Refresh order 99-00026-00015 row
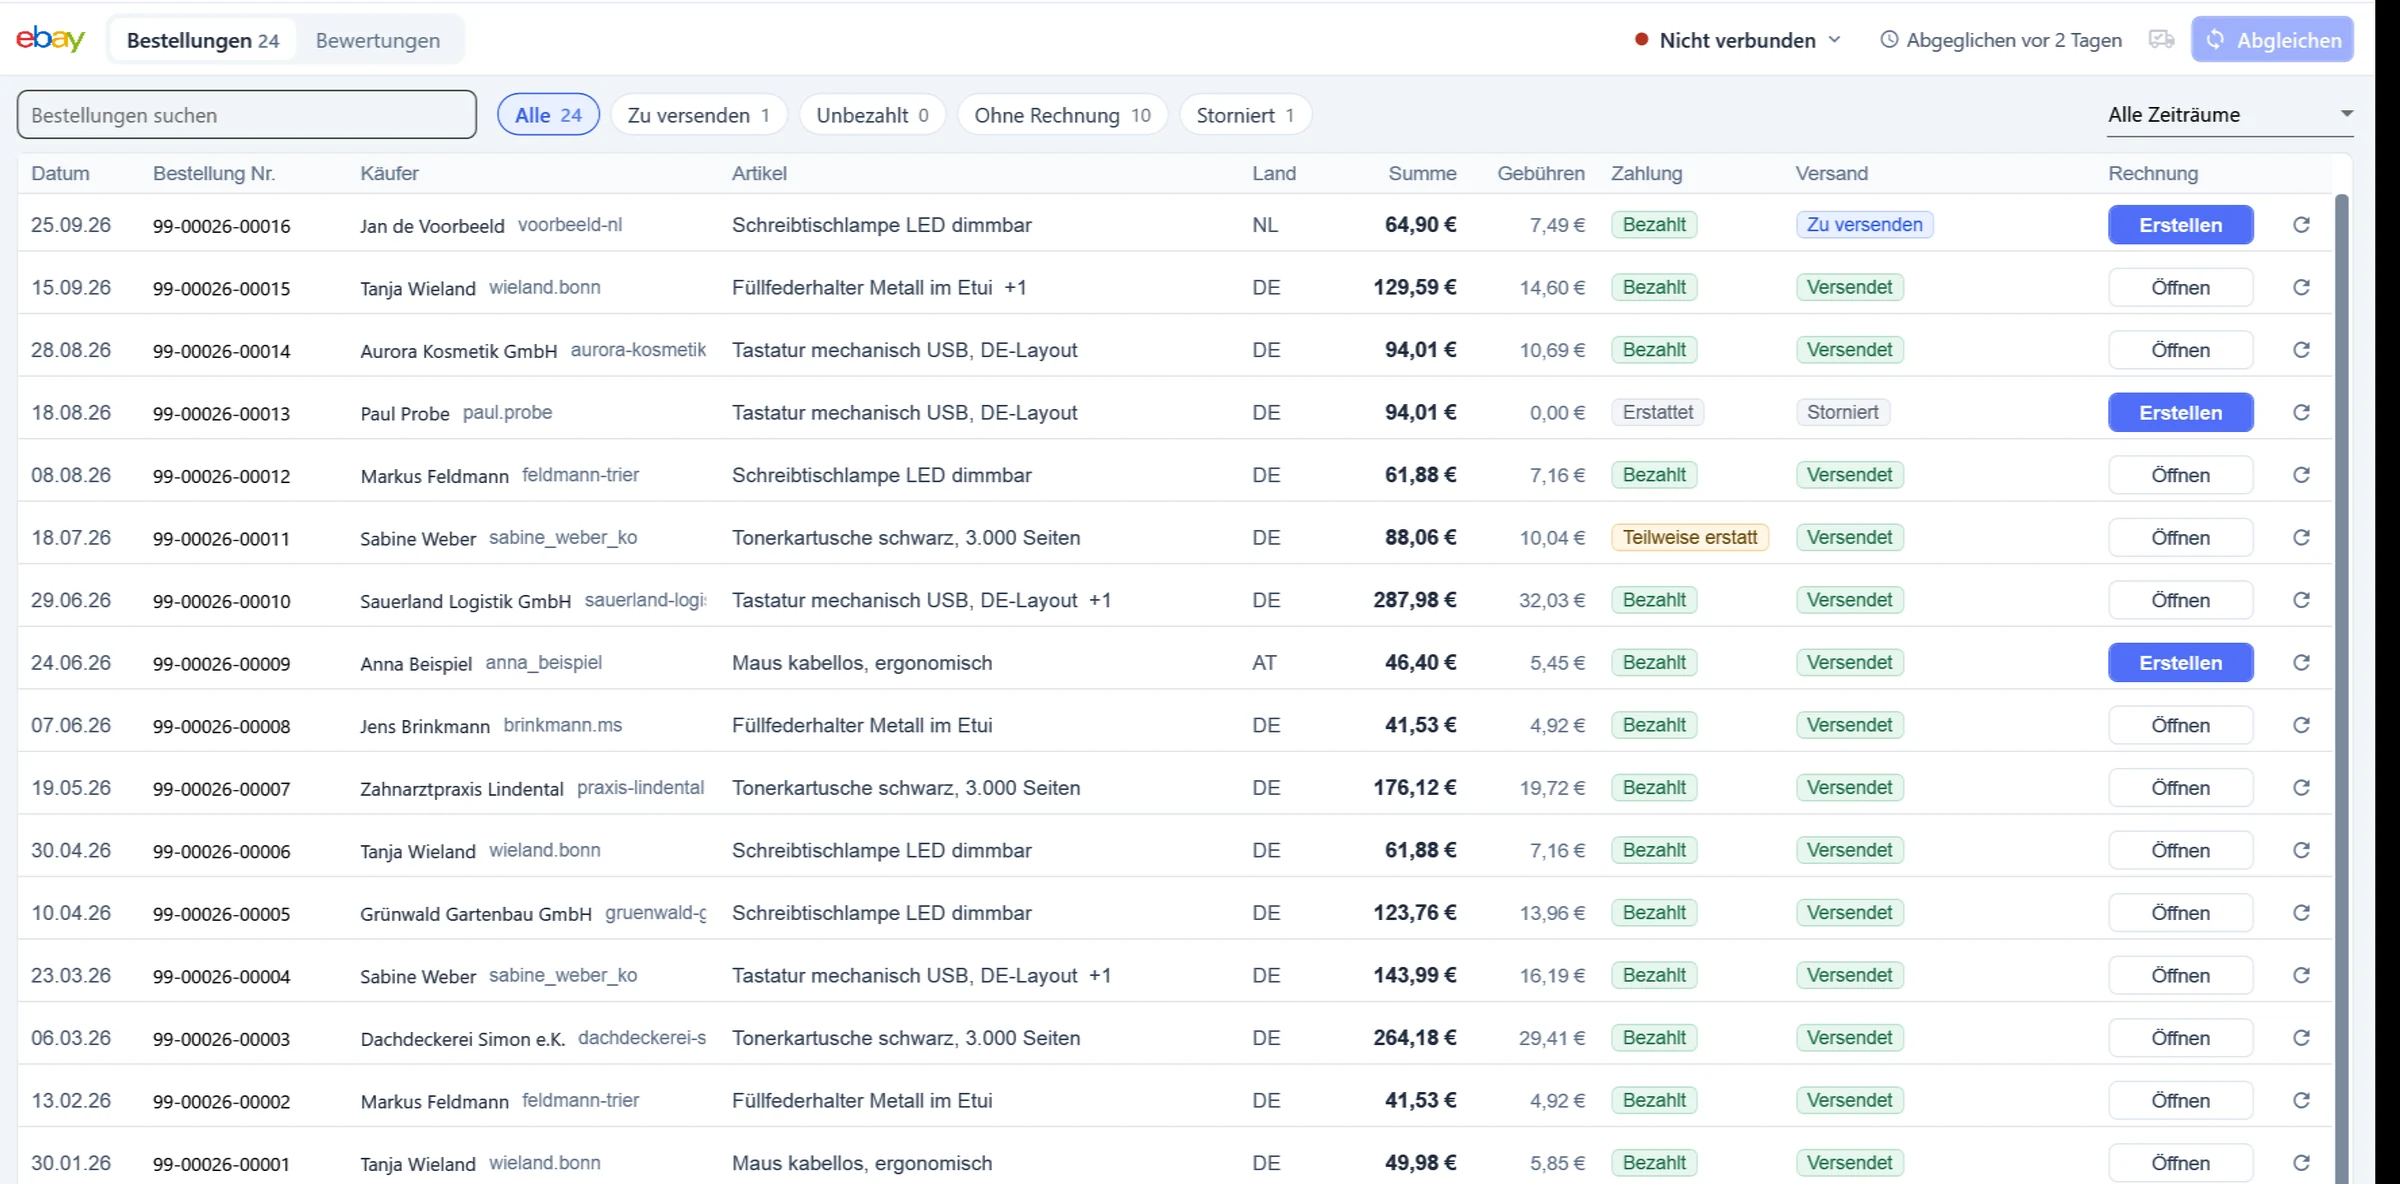This screenshot has height=1184, width=2400. click(x=2301, y=288)
